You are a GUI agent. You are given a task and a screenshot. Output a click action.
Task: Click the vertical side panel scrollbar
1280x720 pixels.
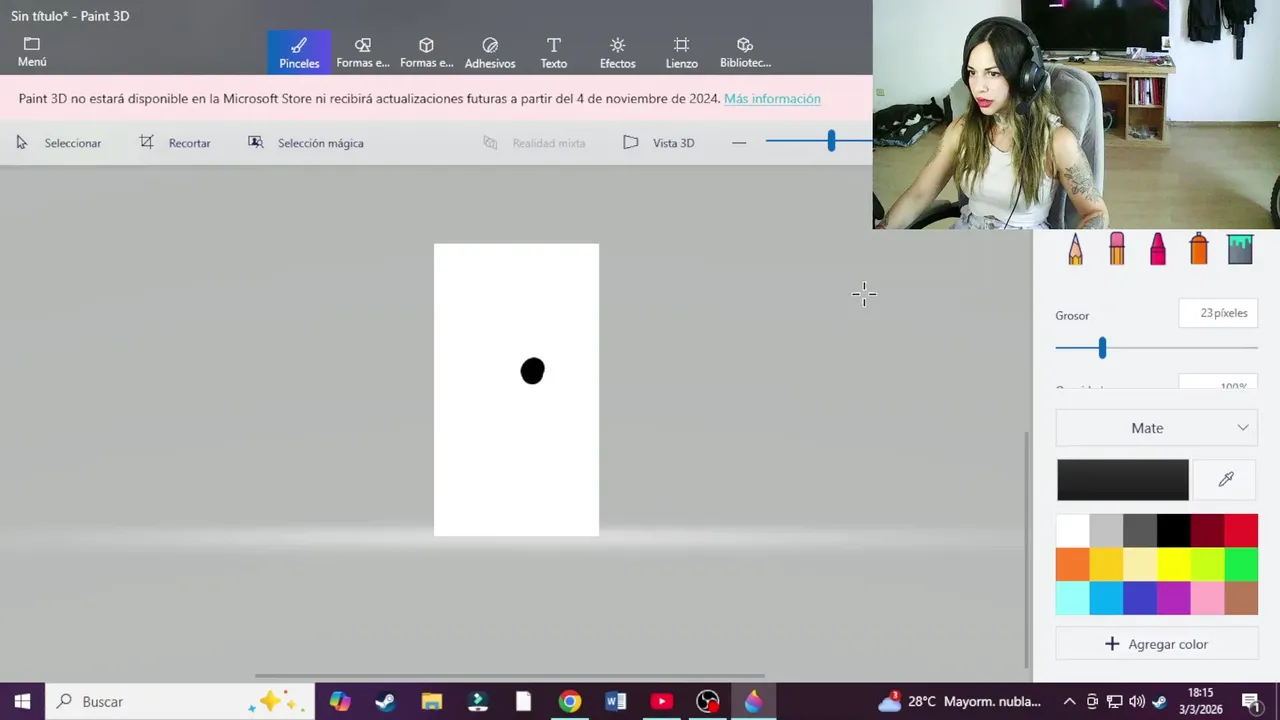click(x=1026, y=550)
